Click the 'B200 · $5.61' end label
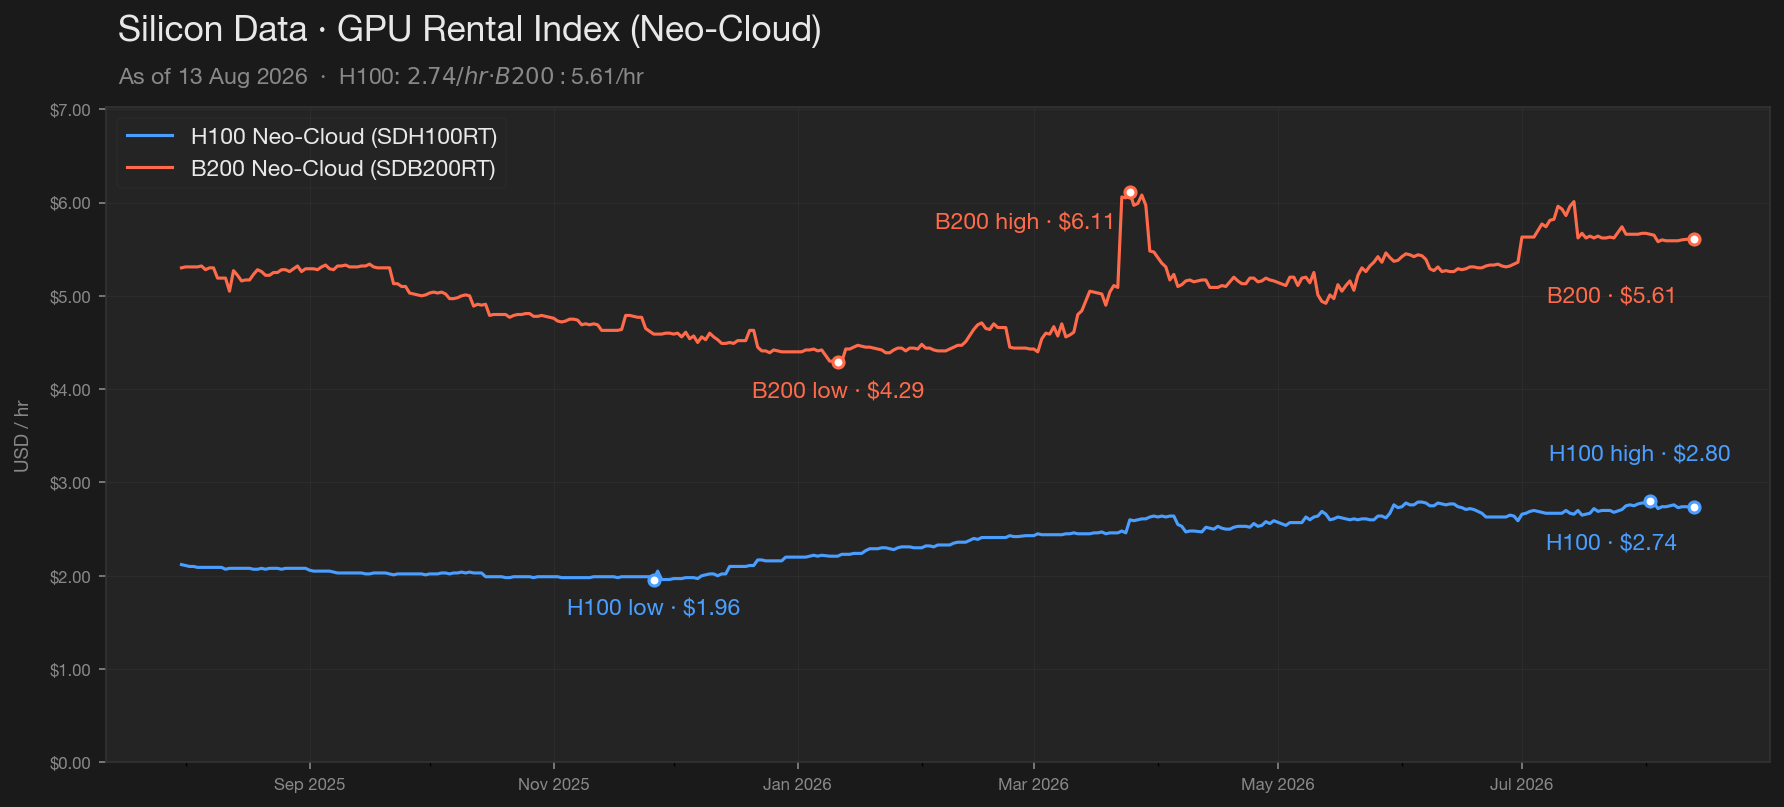 [1611, 295]
